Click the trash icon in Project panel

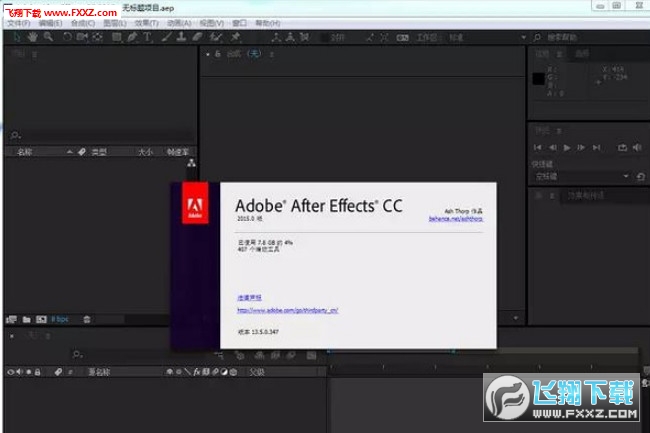[87, 319]
